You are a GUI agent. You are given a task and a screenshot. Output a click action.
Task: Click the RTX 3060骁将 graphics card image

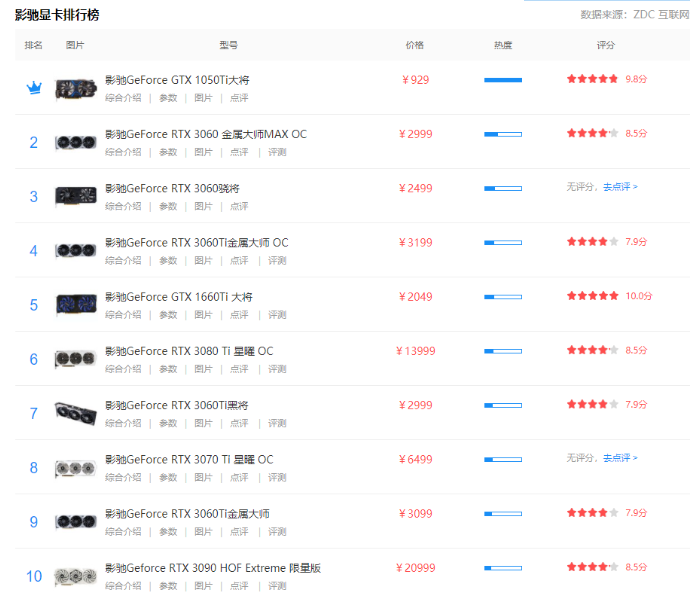(x=75, y=196)
